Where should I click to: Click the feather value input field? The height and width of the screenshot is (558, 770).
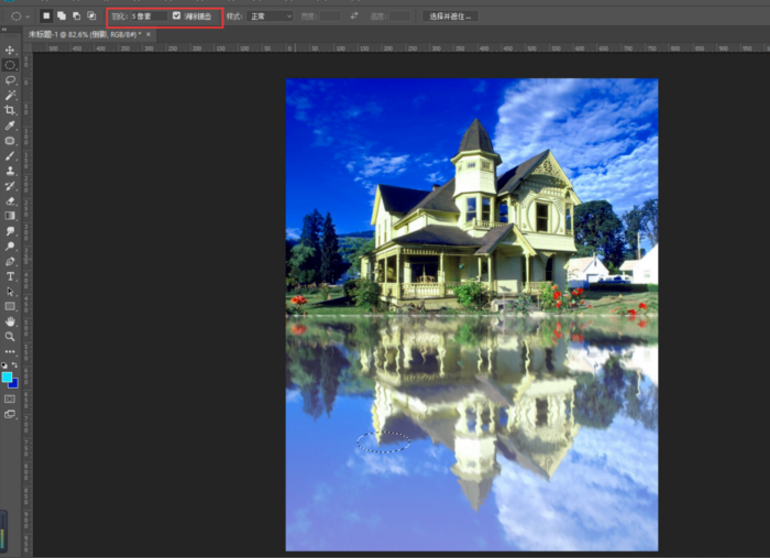point(148,16)
